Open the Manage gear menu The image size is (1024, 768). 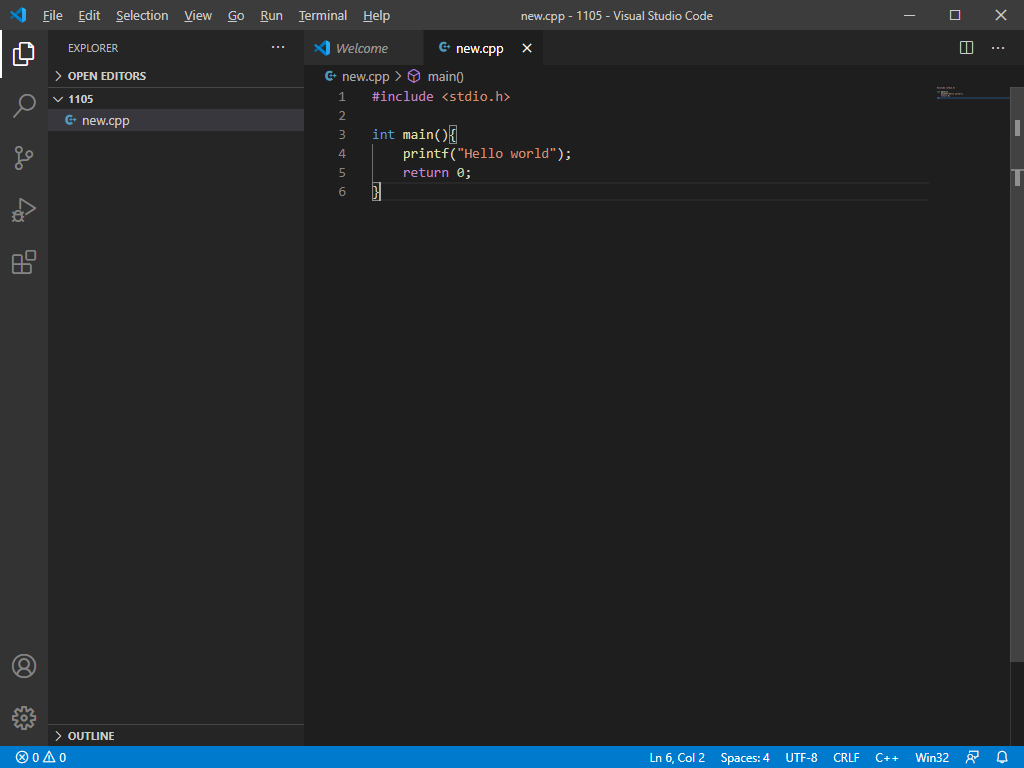click(24, 718)
